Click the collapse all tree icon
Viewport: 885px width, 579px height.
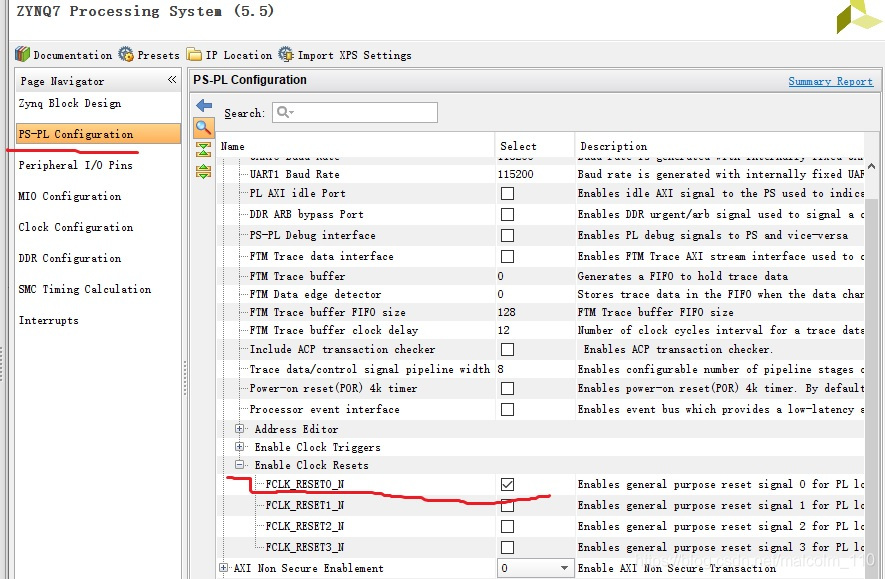pyautogui.click(x=203, y=150)
